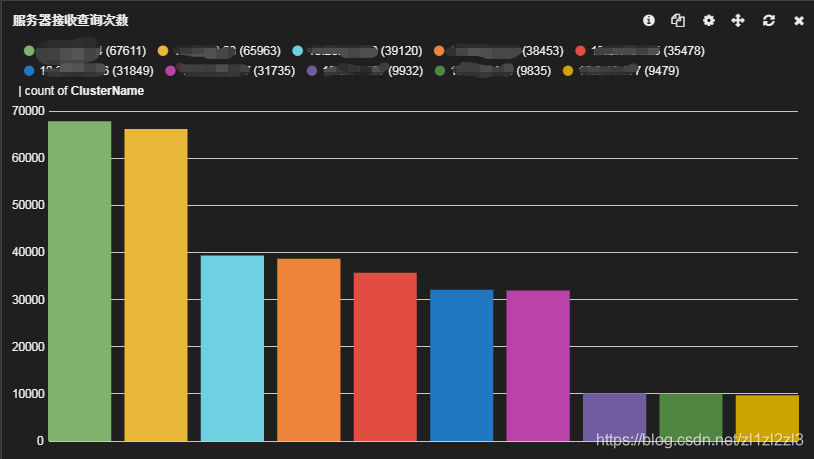The width and height of the screenshot is (814, 459).
Task: Toggle the legend dot for series (67611)
Action: click(29, 51)
